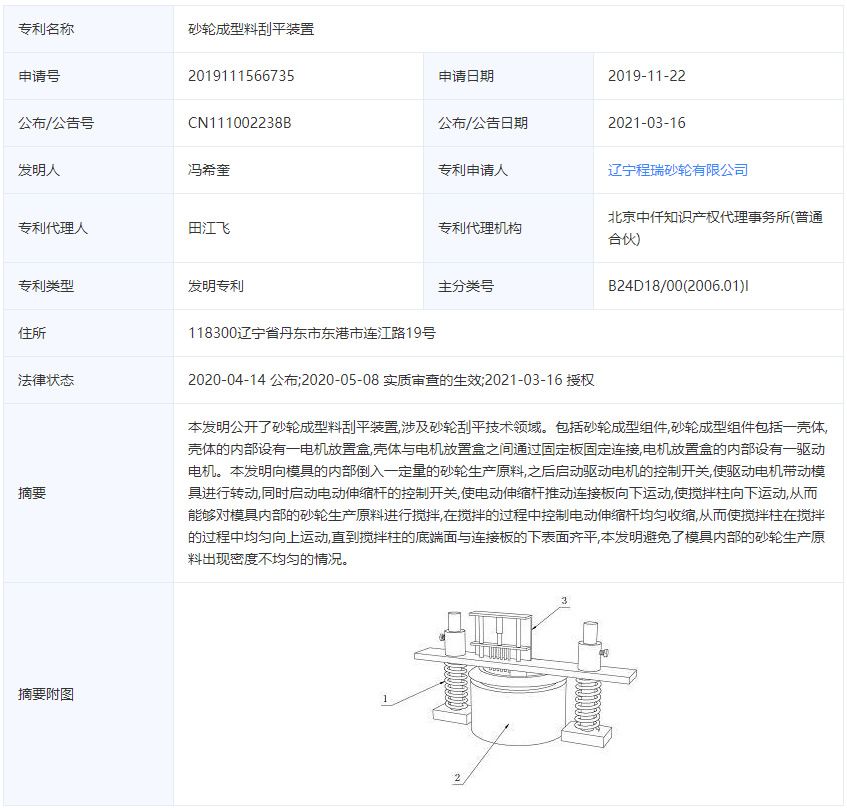Select the patent title 砂轮成型料刮平装置
The height and width of the screenshot is (812, 847).
pyautogui.click(x=251, y=29)
